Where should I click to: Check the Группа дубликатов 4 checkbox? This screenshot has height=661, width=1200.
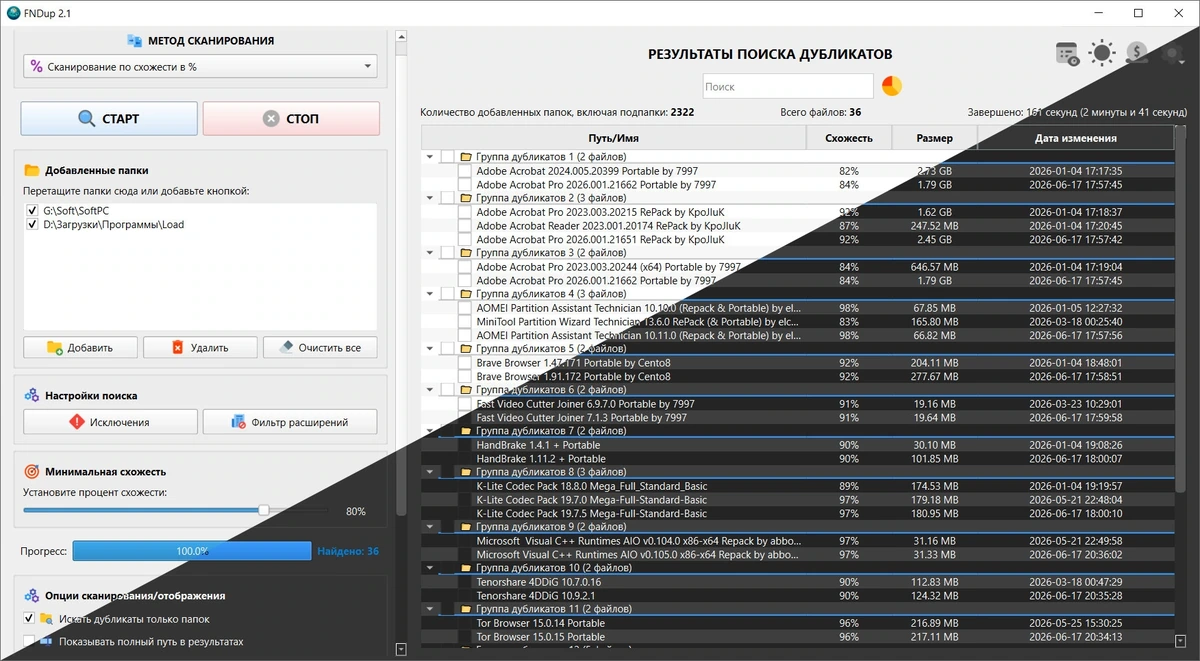[447, 294]
